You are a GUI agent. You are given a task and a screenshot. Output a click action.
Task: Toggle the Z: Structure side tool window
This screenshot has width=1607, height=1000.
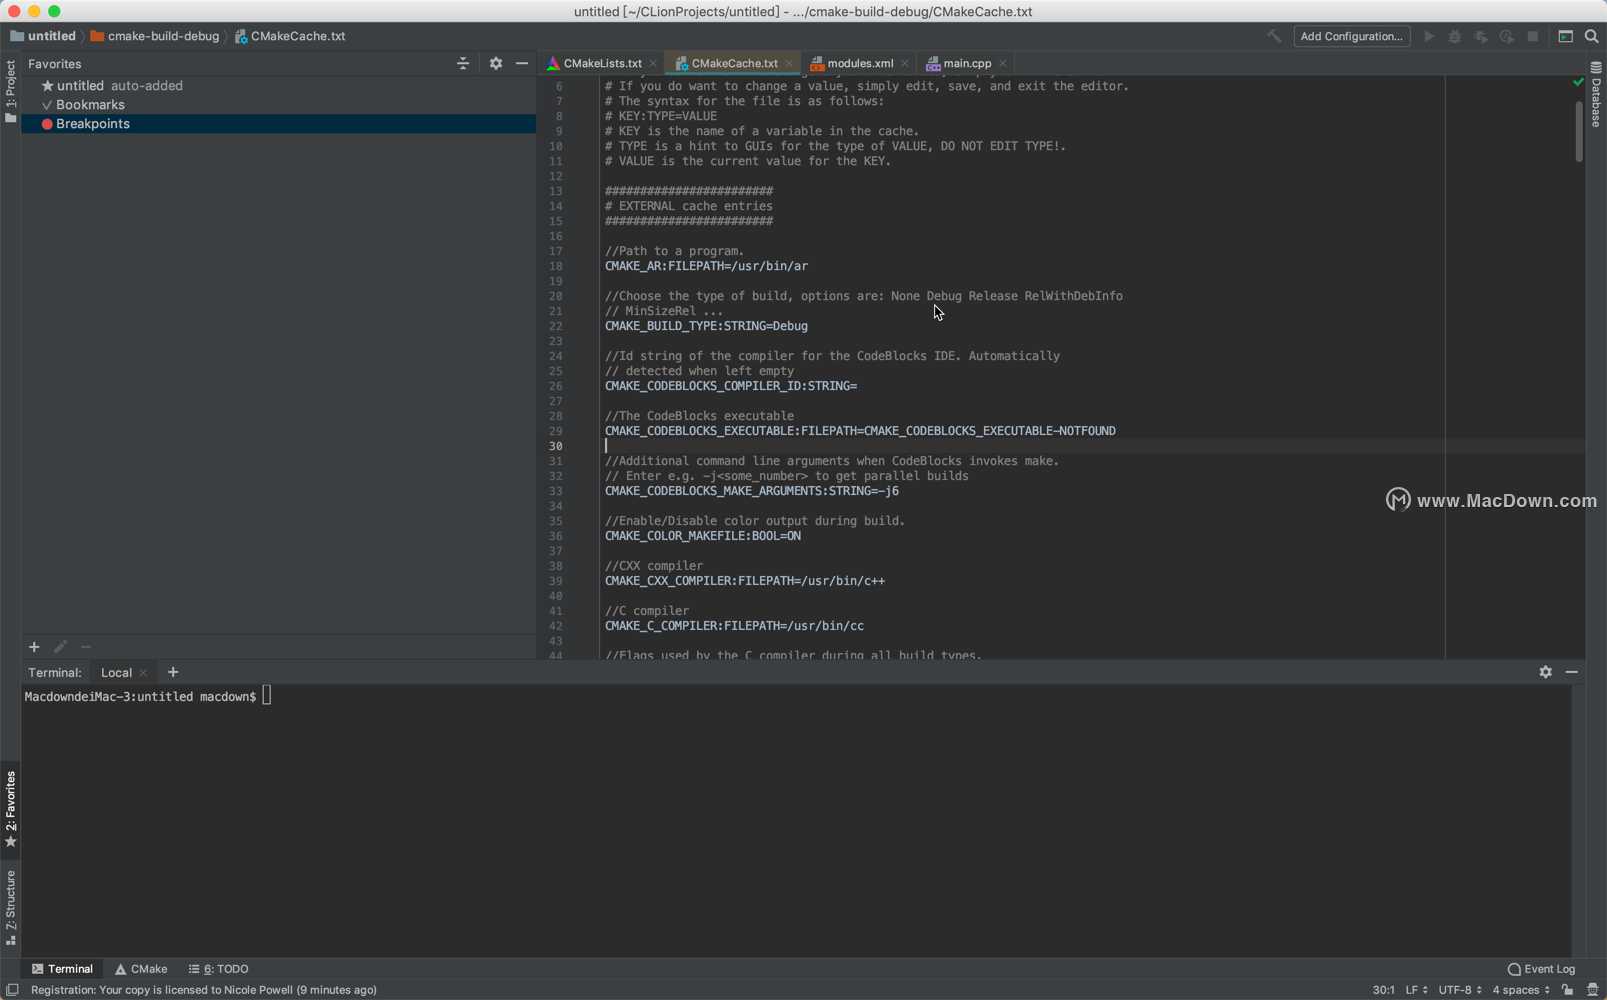coord(10,907)
